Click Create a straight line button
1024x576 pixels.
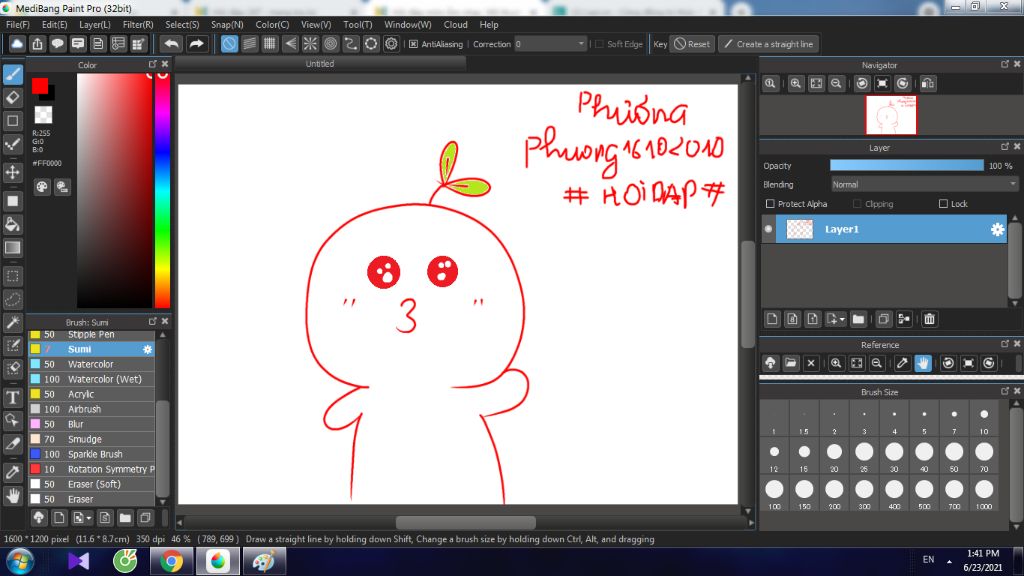769,44
